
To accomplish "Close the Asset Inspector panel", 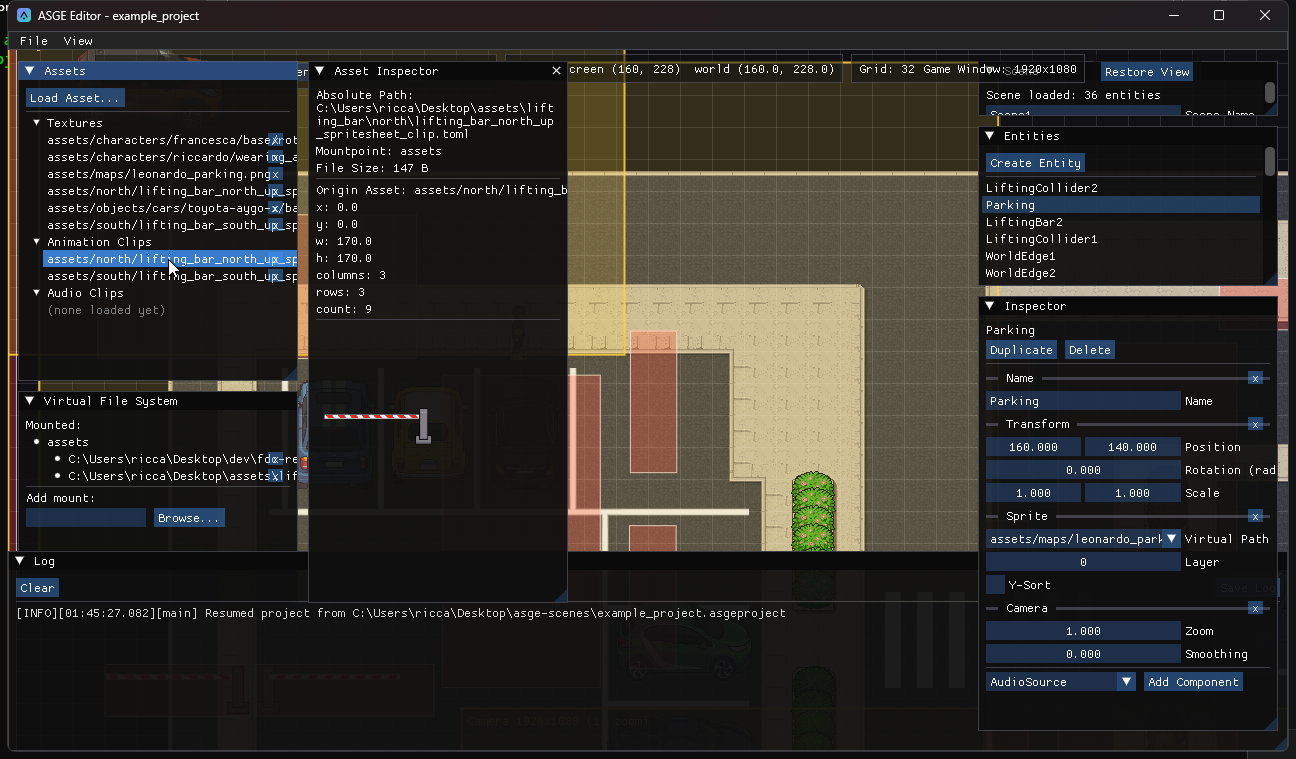I will (x=556, y=71).
